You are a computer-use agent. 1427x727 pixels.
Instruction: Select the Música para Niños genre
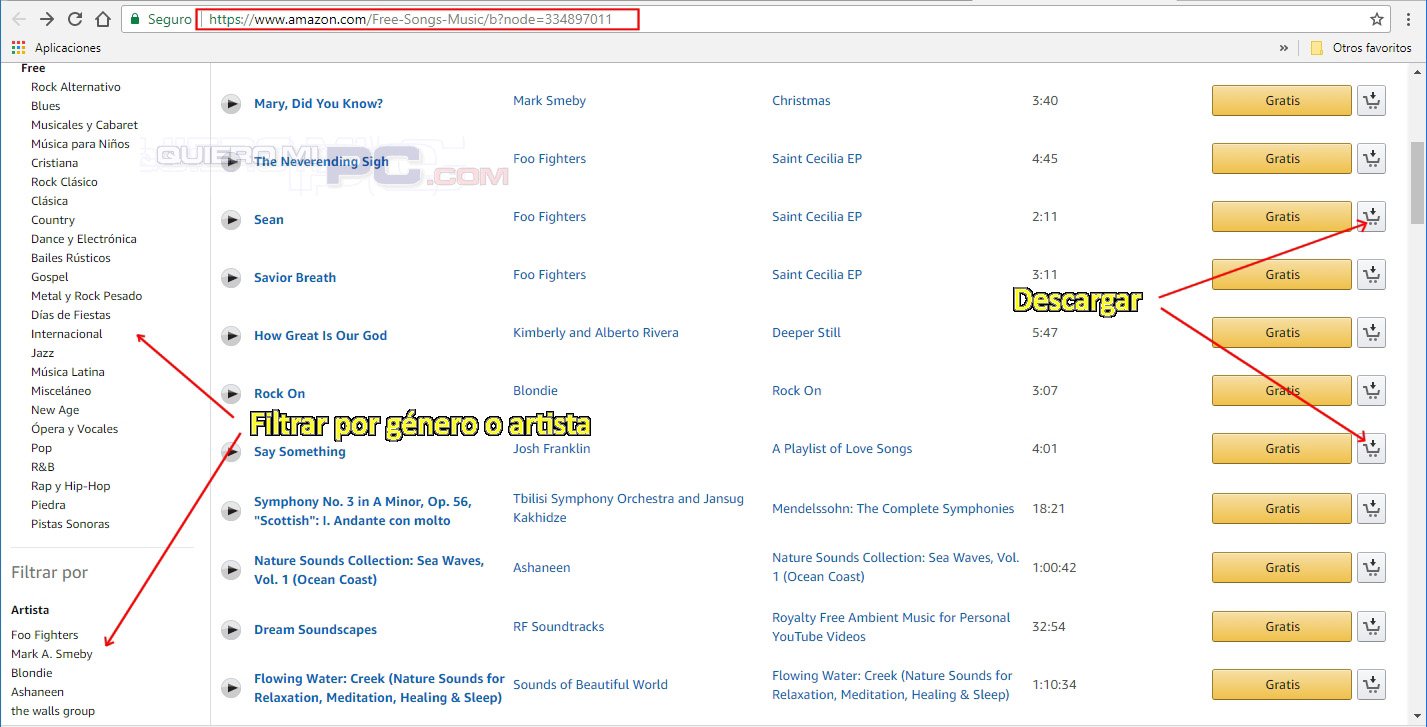click(80, 144)
